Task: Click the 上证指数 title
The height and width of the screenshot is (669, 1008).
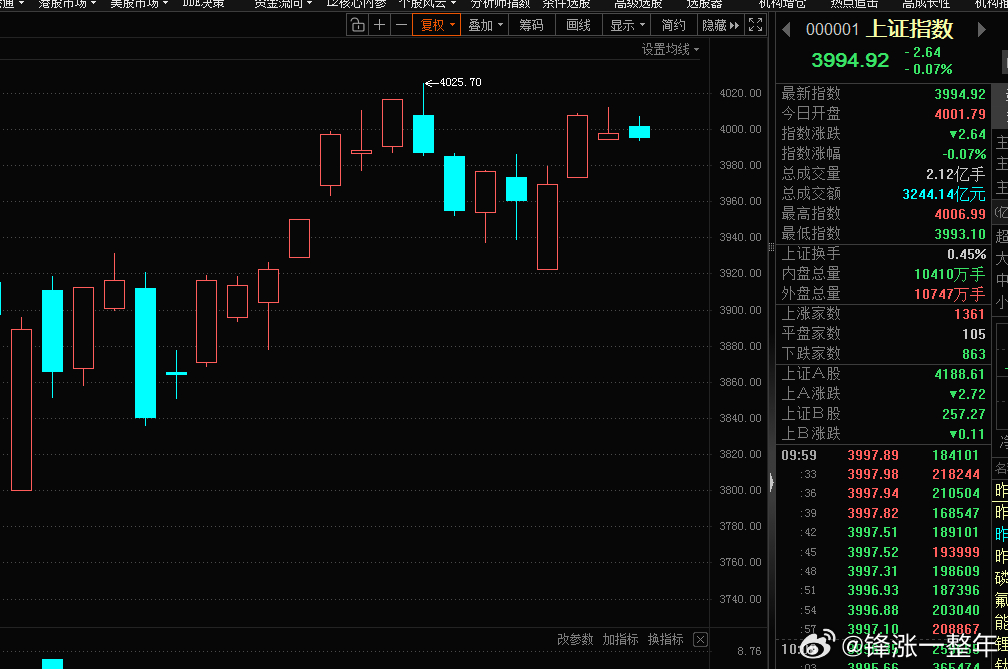Action: [910, 29]
